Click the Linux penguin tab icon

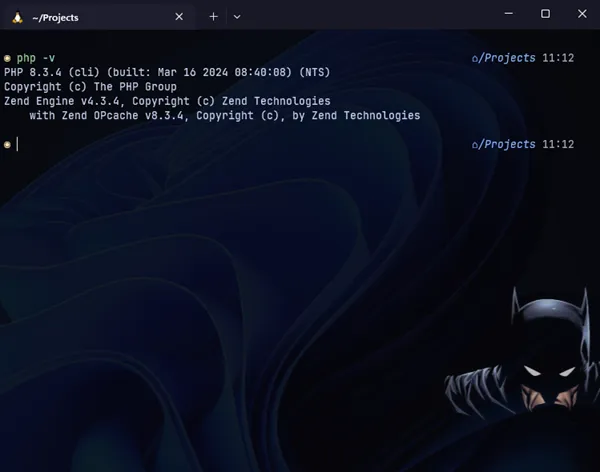point(17,17)
